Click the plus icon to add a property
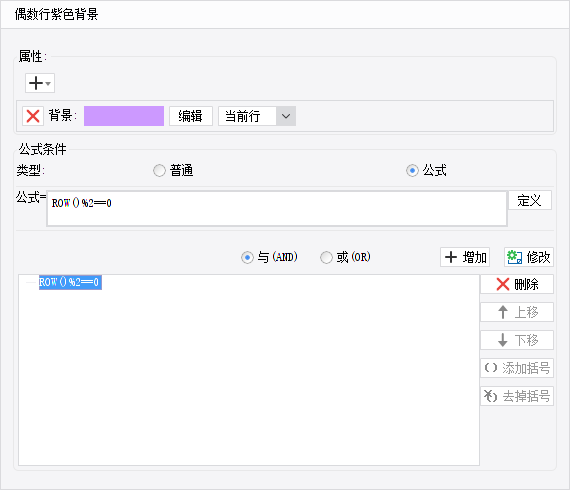 tap(36, 83)
